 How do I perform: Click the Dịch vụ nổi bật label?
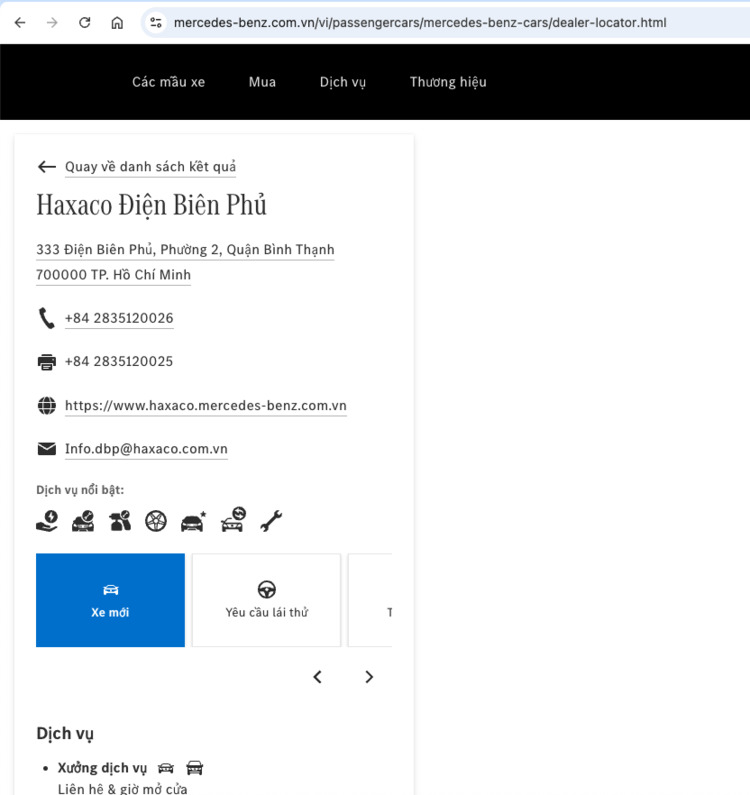pyautogui.click(x=80, y=490)
